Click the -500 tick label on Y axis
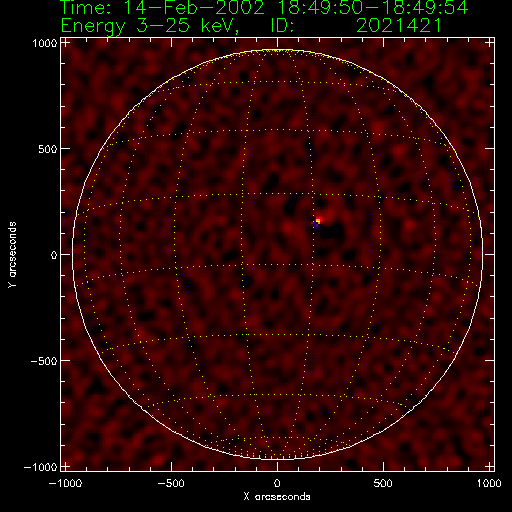 click(x=44, y=361)
